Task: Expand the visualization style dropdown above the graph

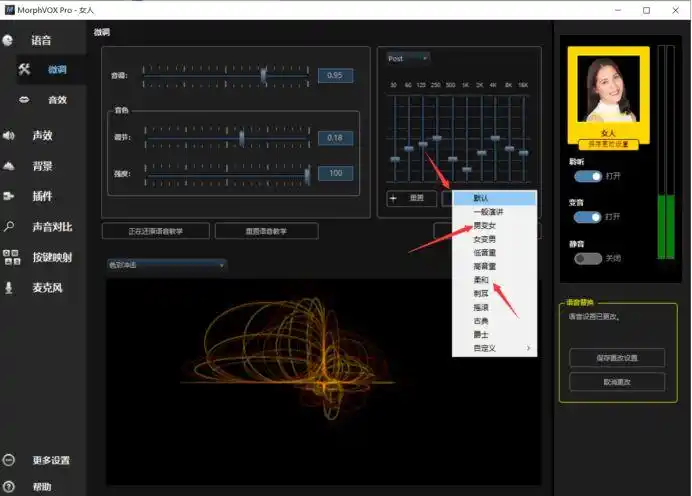Action: point(167,265)
